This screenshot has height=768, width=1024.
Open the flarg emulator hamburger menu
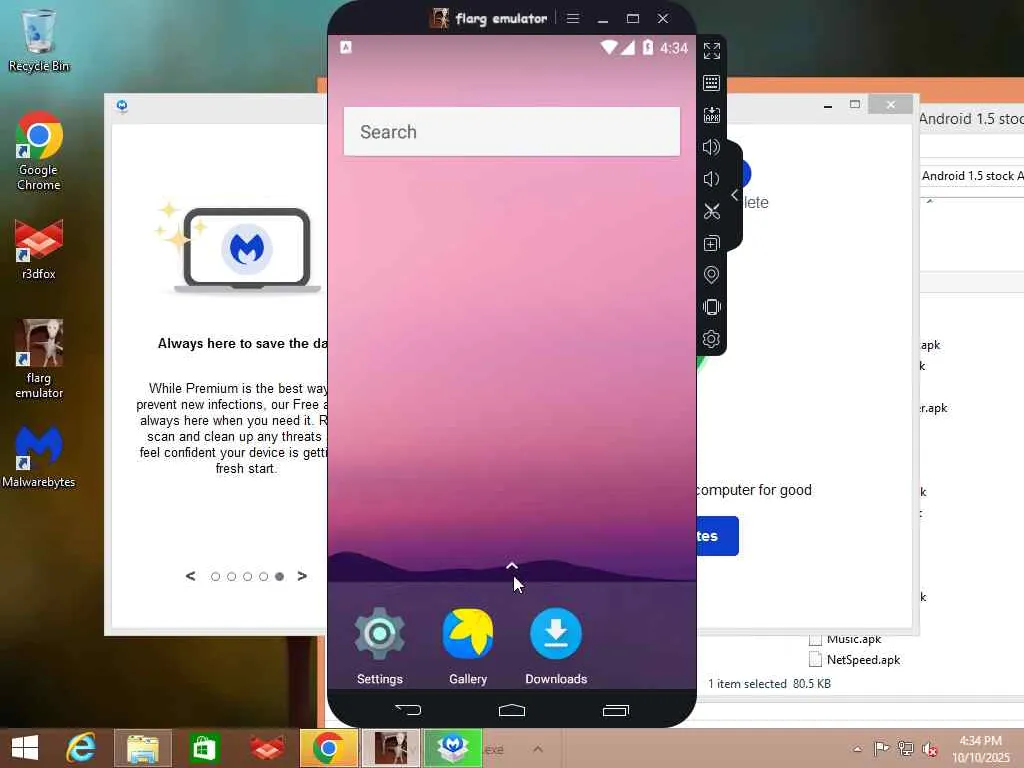(x=573, y=18)
